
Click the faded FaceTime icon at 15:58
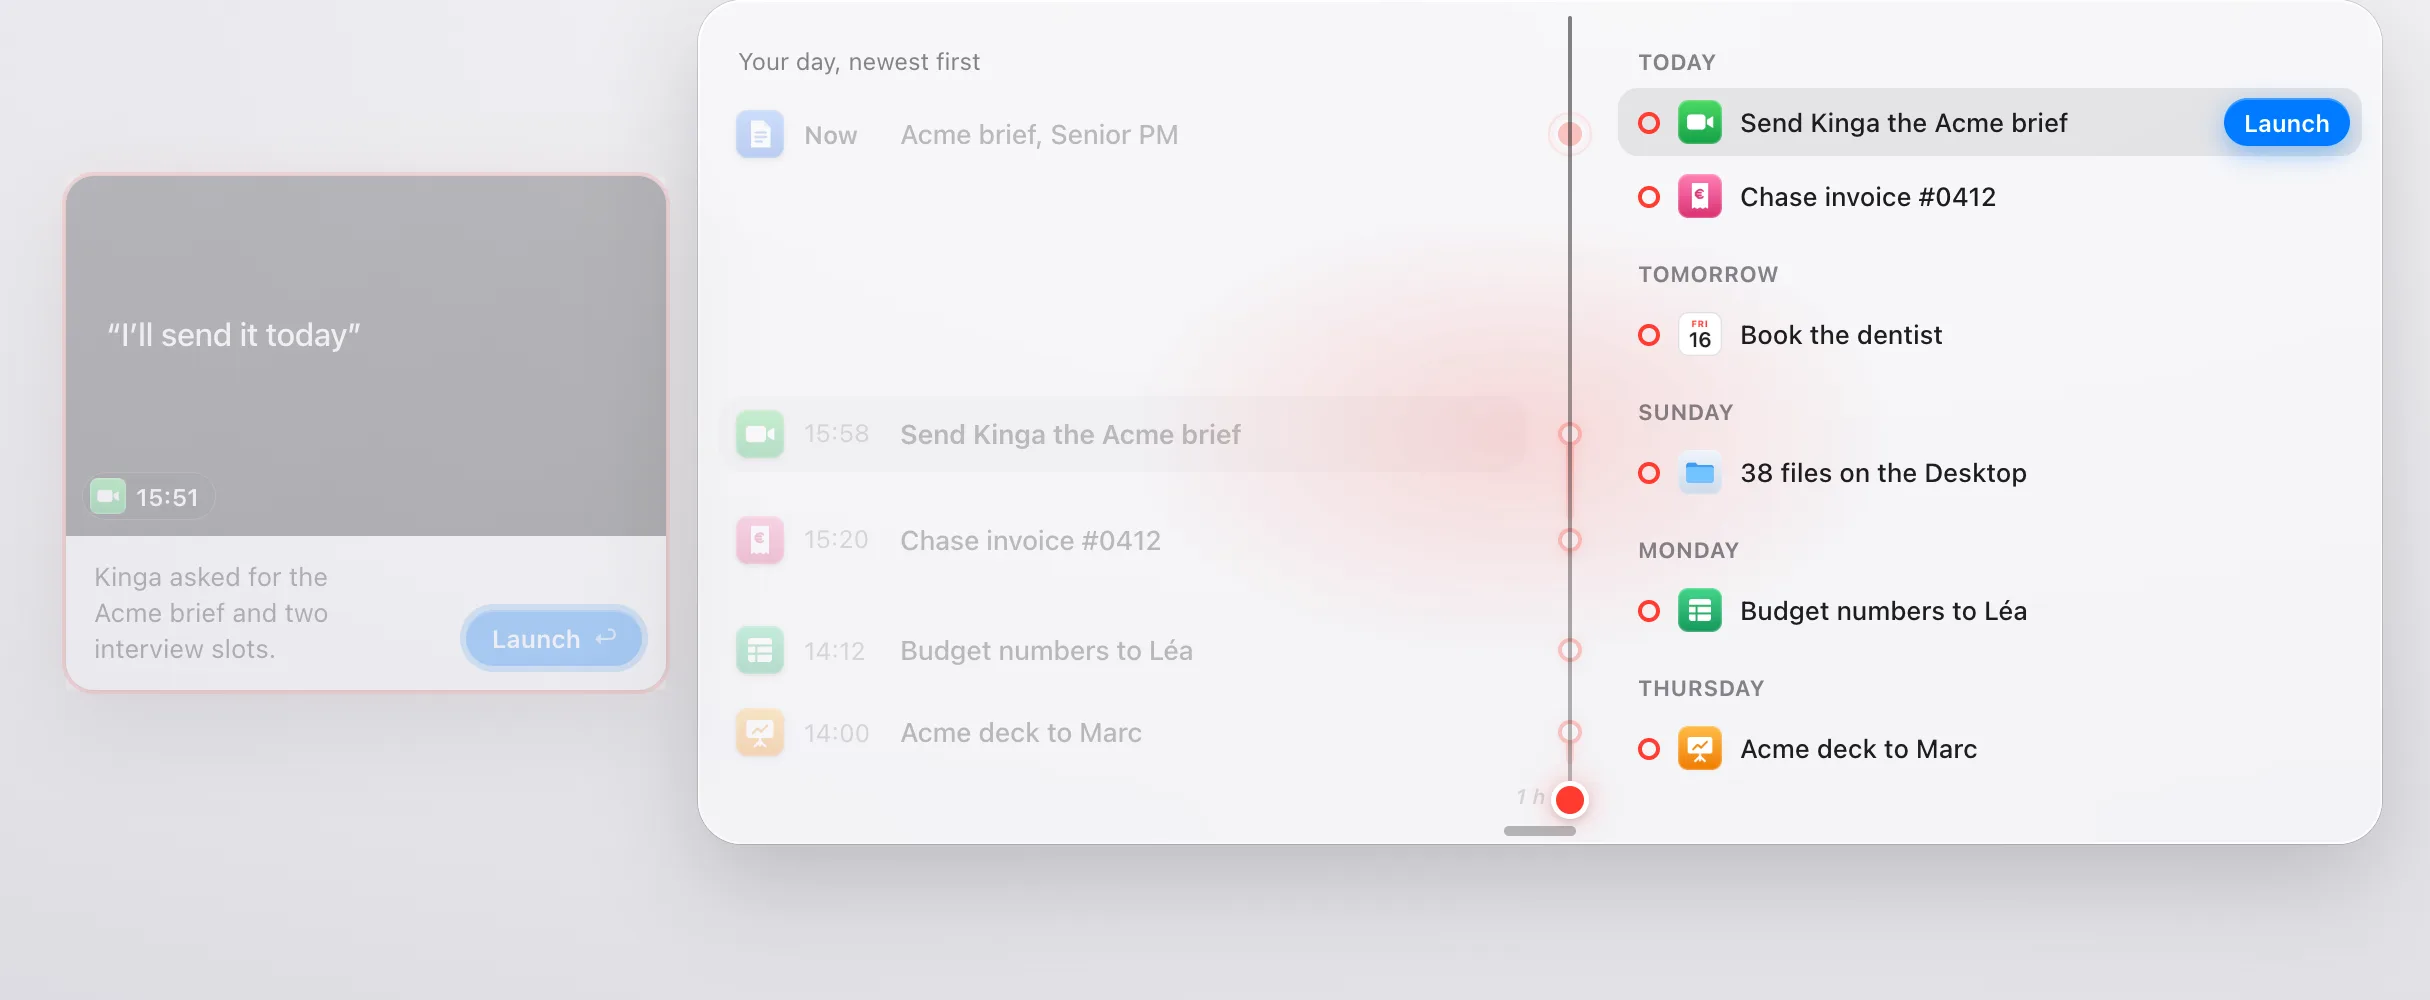(x=760, y=434)
